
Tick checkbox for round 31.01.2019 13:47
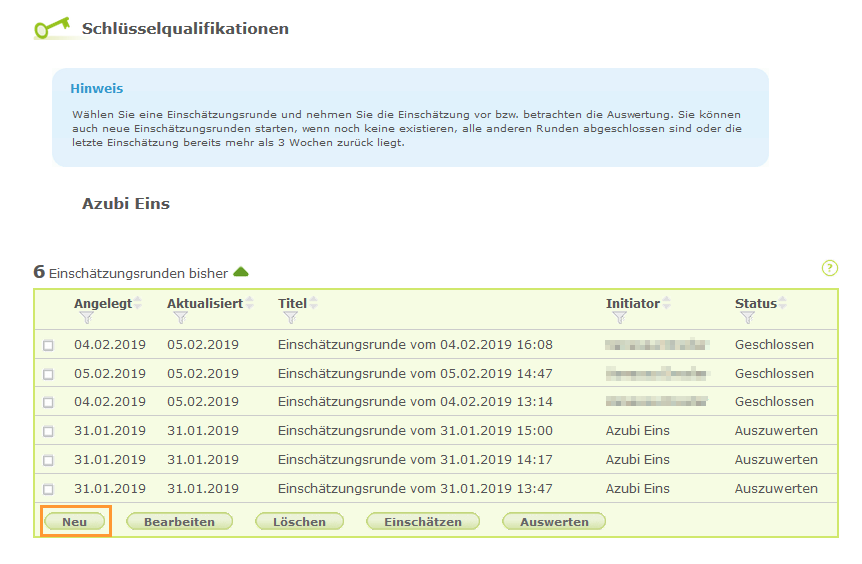pyautogui.click(x=48, y=489)
